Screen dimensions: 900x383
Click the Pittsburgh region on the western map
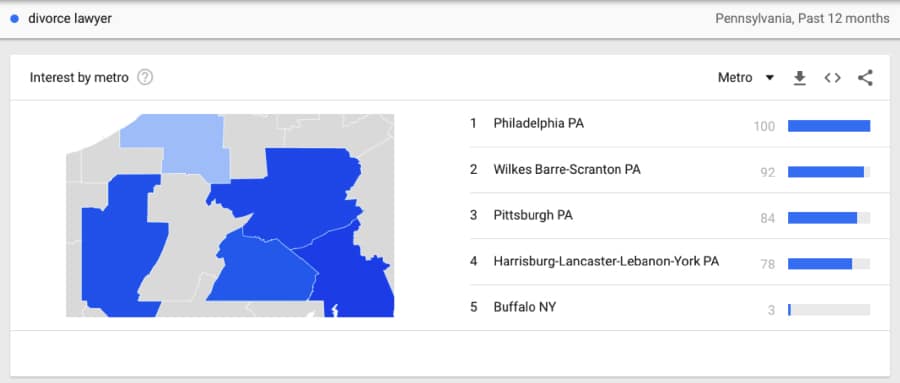(121, 247)
